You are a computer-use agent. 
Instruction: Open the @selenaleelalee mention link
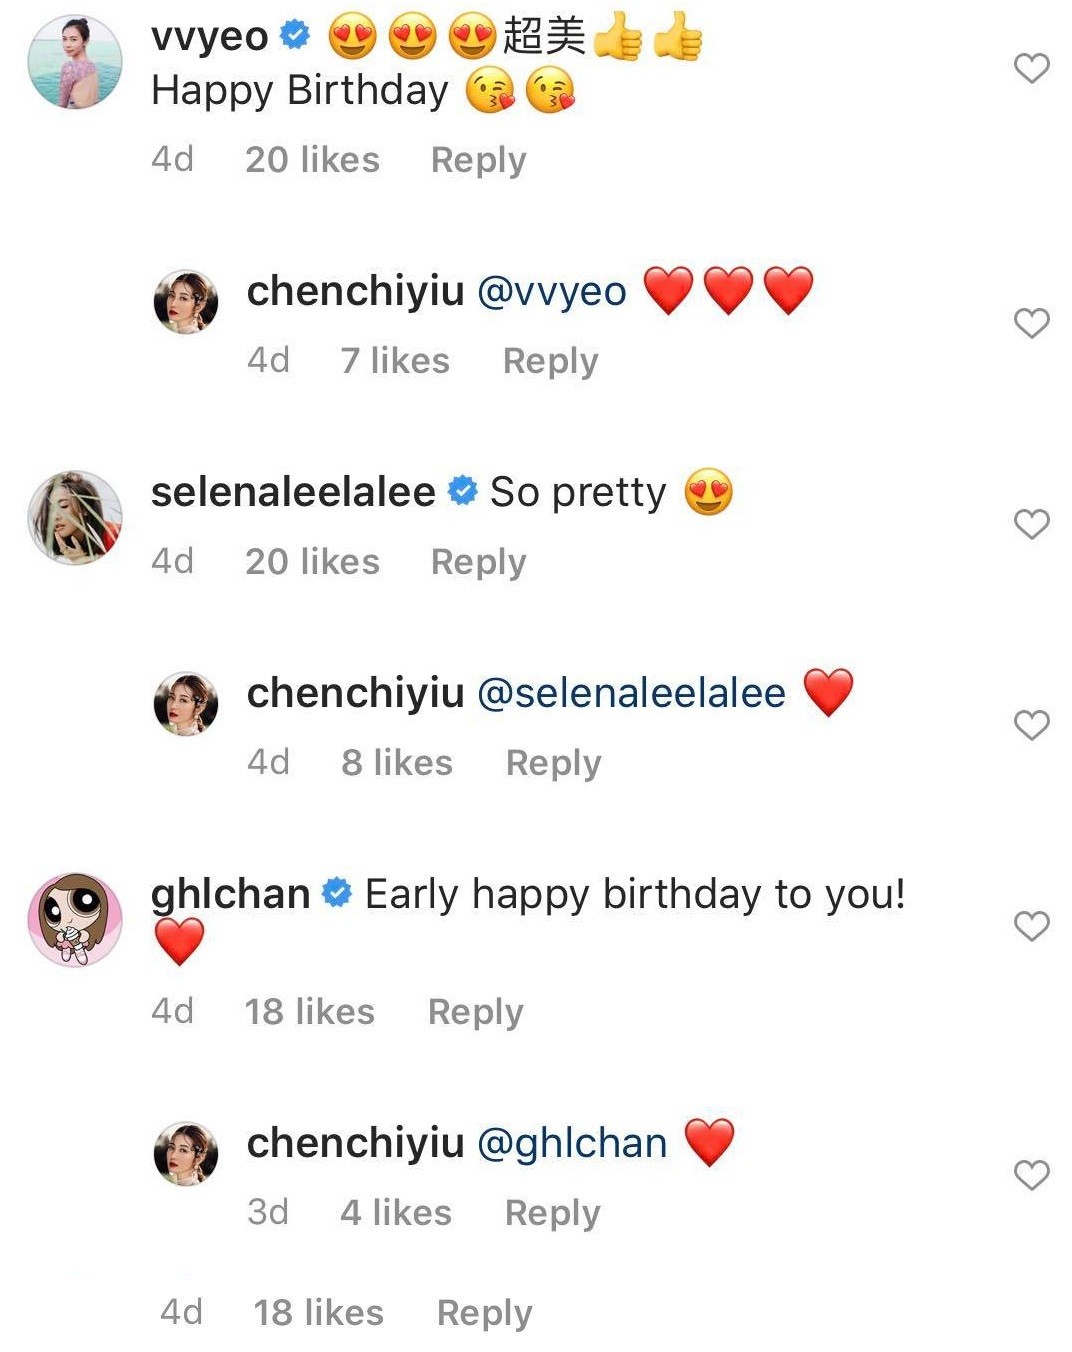coord(631,693)
